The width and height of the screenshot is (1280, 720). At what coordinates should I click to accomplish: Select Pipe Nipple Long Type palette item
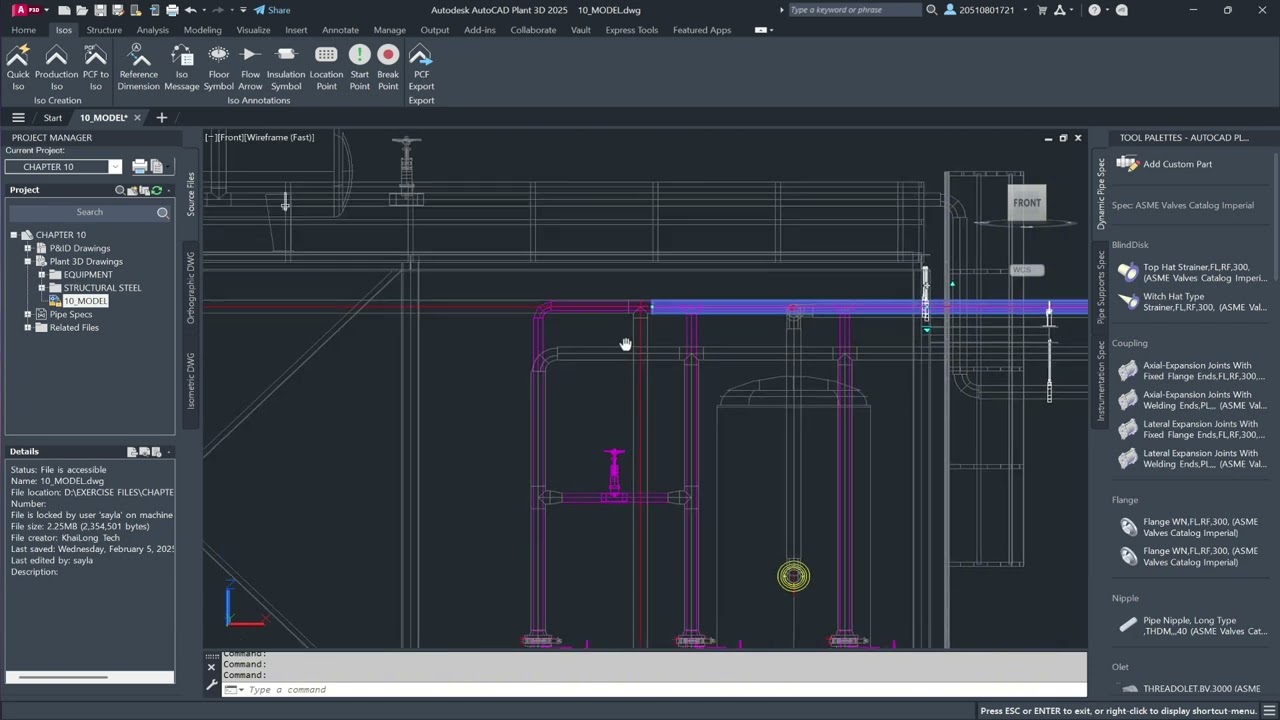pos(1192,626)
